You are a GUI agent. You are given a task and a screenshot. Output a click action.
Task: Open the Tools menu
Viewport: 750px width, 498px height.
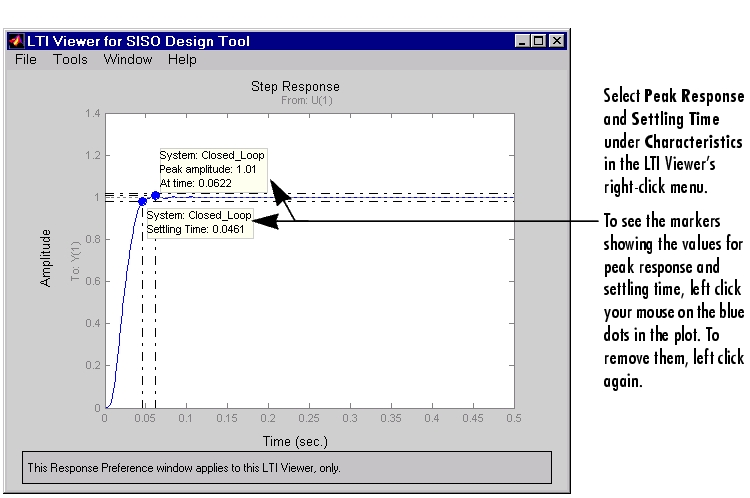coord(70,59)
